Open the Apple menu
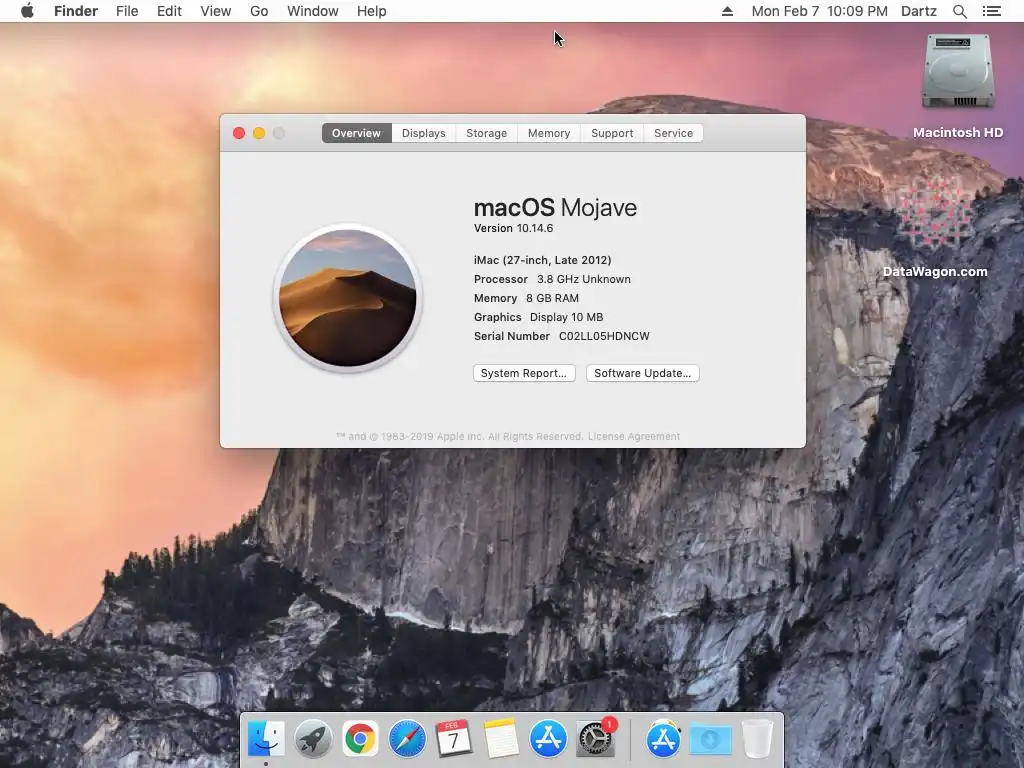This screenshot has width=1024, height=768. (x=27, y=11)
